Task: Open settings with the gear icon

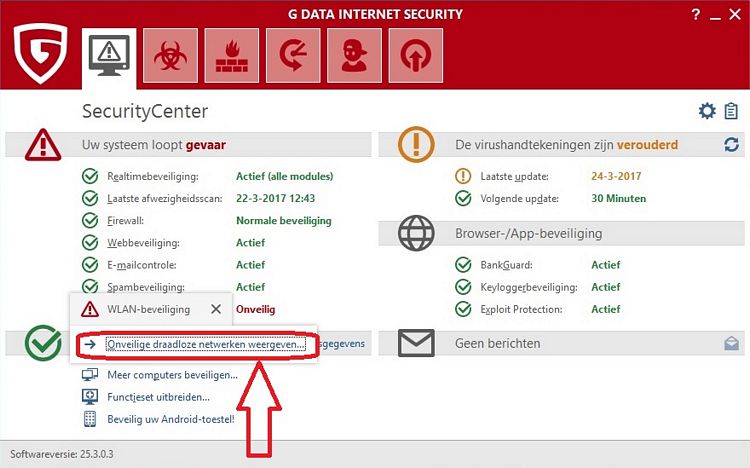Action: 707,111
